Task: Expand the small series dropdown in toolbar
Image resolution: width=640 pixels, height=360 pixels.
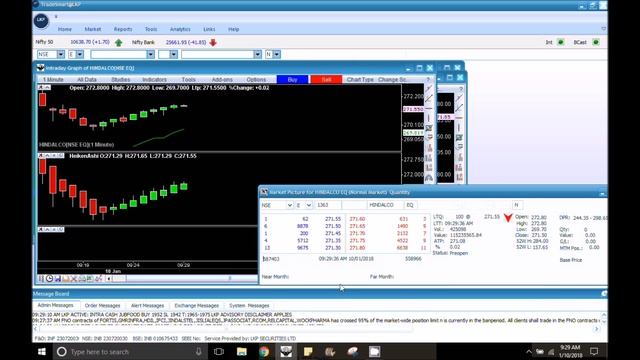Action: click(174, 54)
